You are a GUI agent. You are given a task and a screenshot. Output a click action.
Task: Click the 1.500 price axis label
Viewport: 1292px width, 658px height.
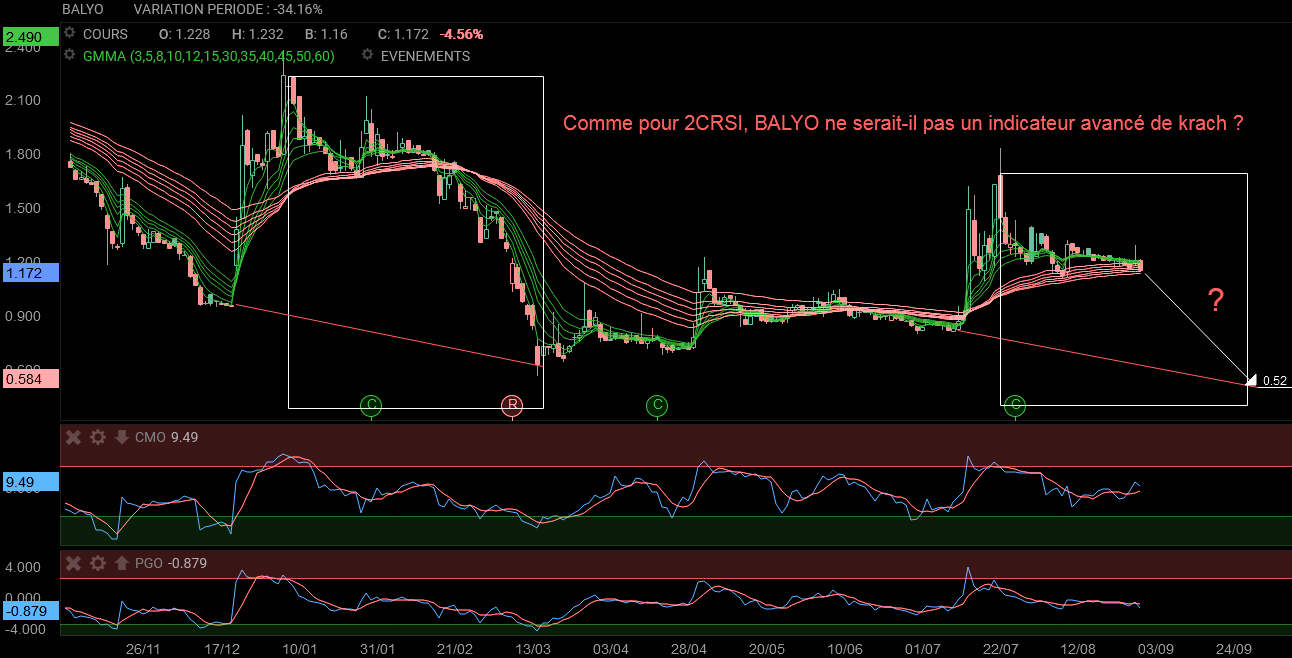(24, 208)
